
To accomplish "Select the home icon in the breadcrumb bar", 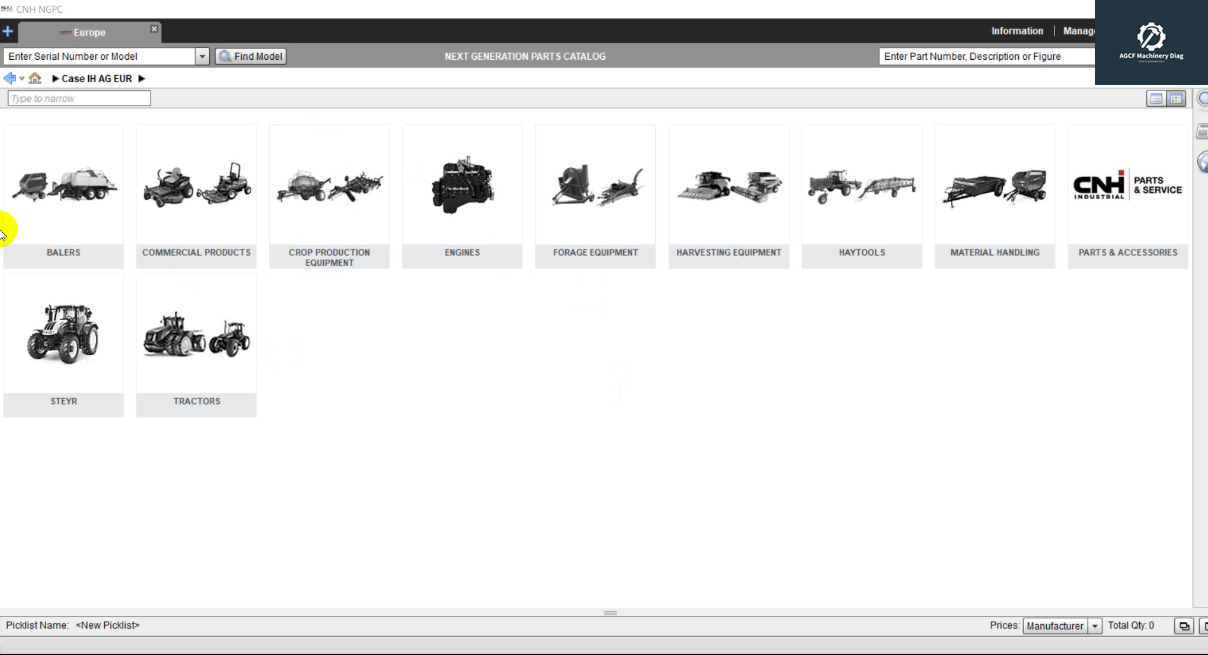I will coord(34,78).
